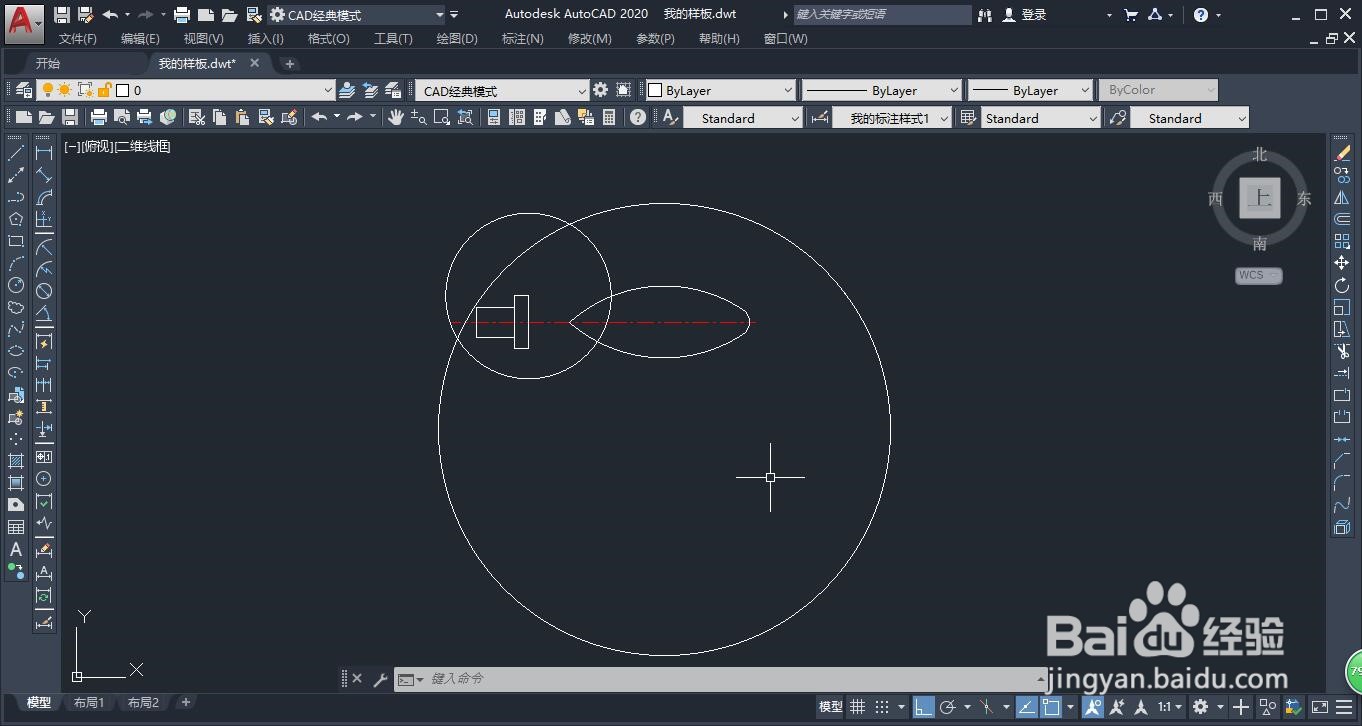Open the ByLayer linetype dropdown
The image size is (1362, 726).
pos(954,90)
